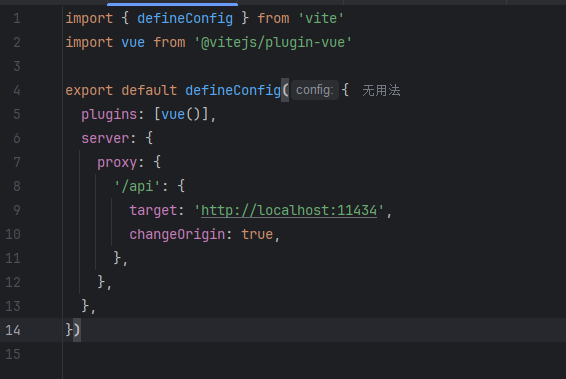Click the defineConfig call on line 4
This screenshot has width=566, height=379.
[233, 90]
